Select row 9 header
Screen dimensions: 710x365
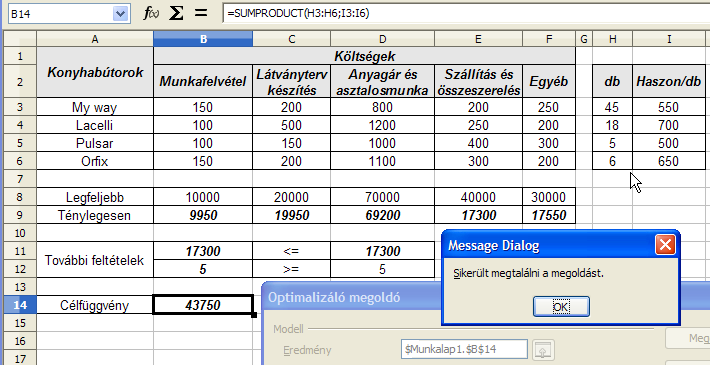coord(20,215)
